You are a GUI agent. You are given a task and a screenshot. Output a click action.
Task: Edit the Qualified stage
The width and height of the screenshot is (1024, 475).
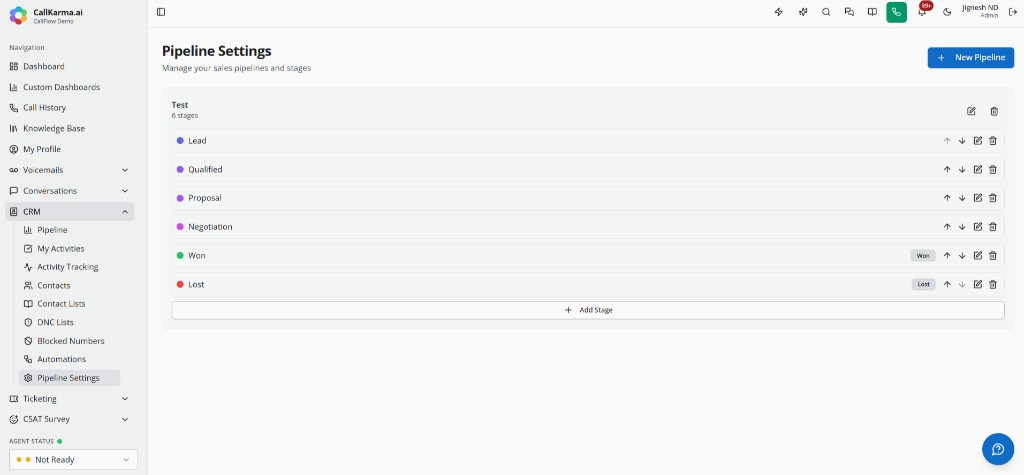tap(978, 169)
